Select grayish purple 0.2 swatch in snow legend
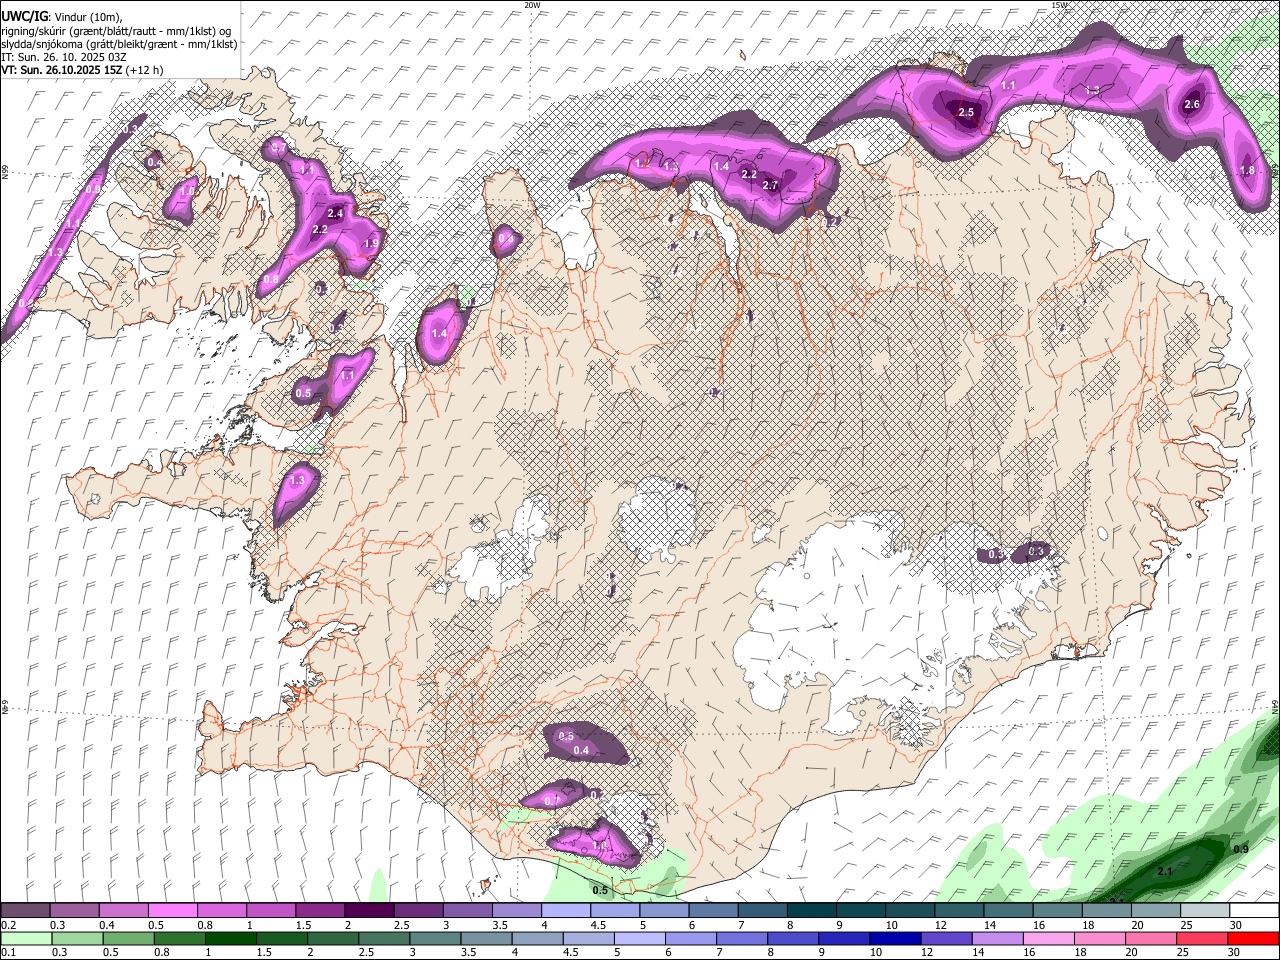 [25, 910]
